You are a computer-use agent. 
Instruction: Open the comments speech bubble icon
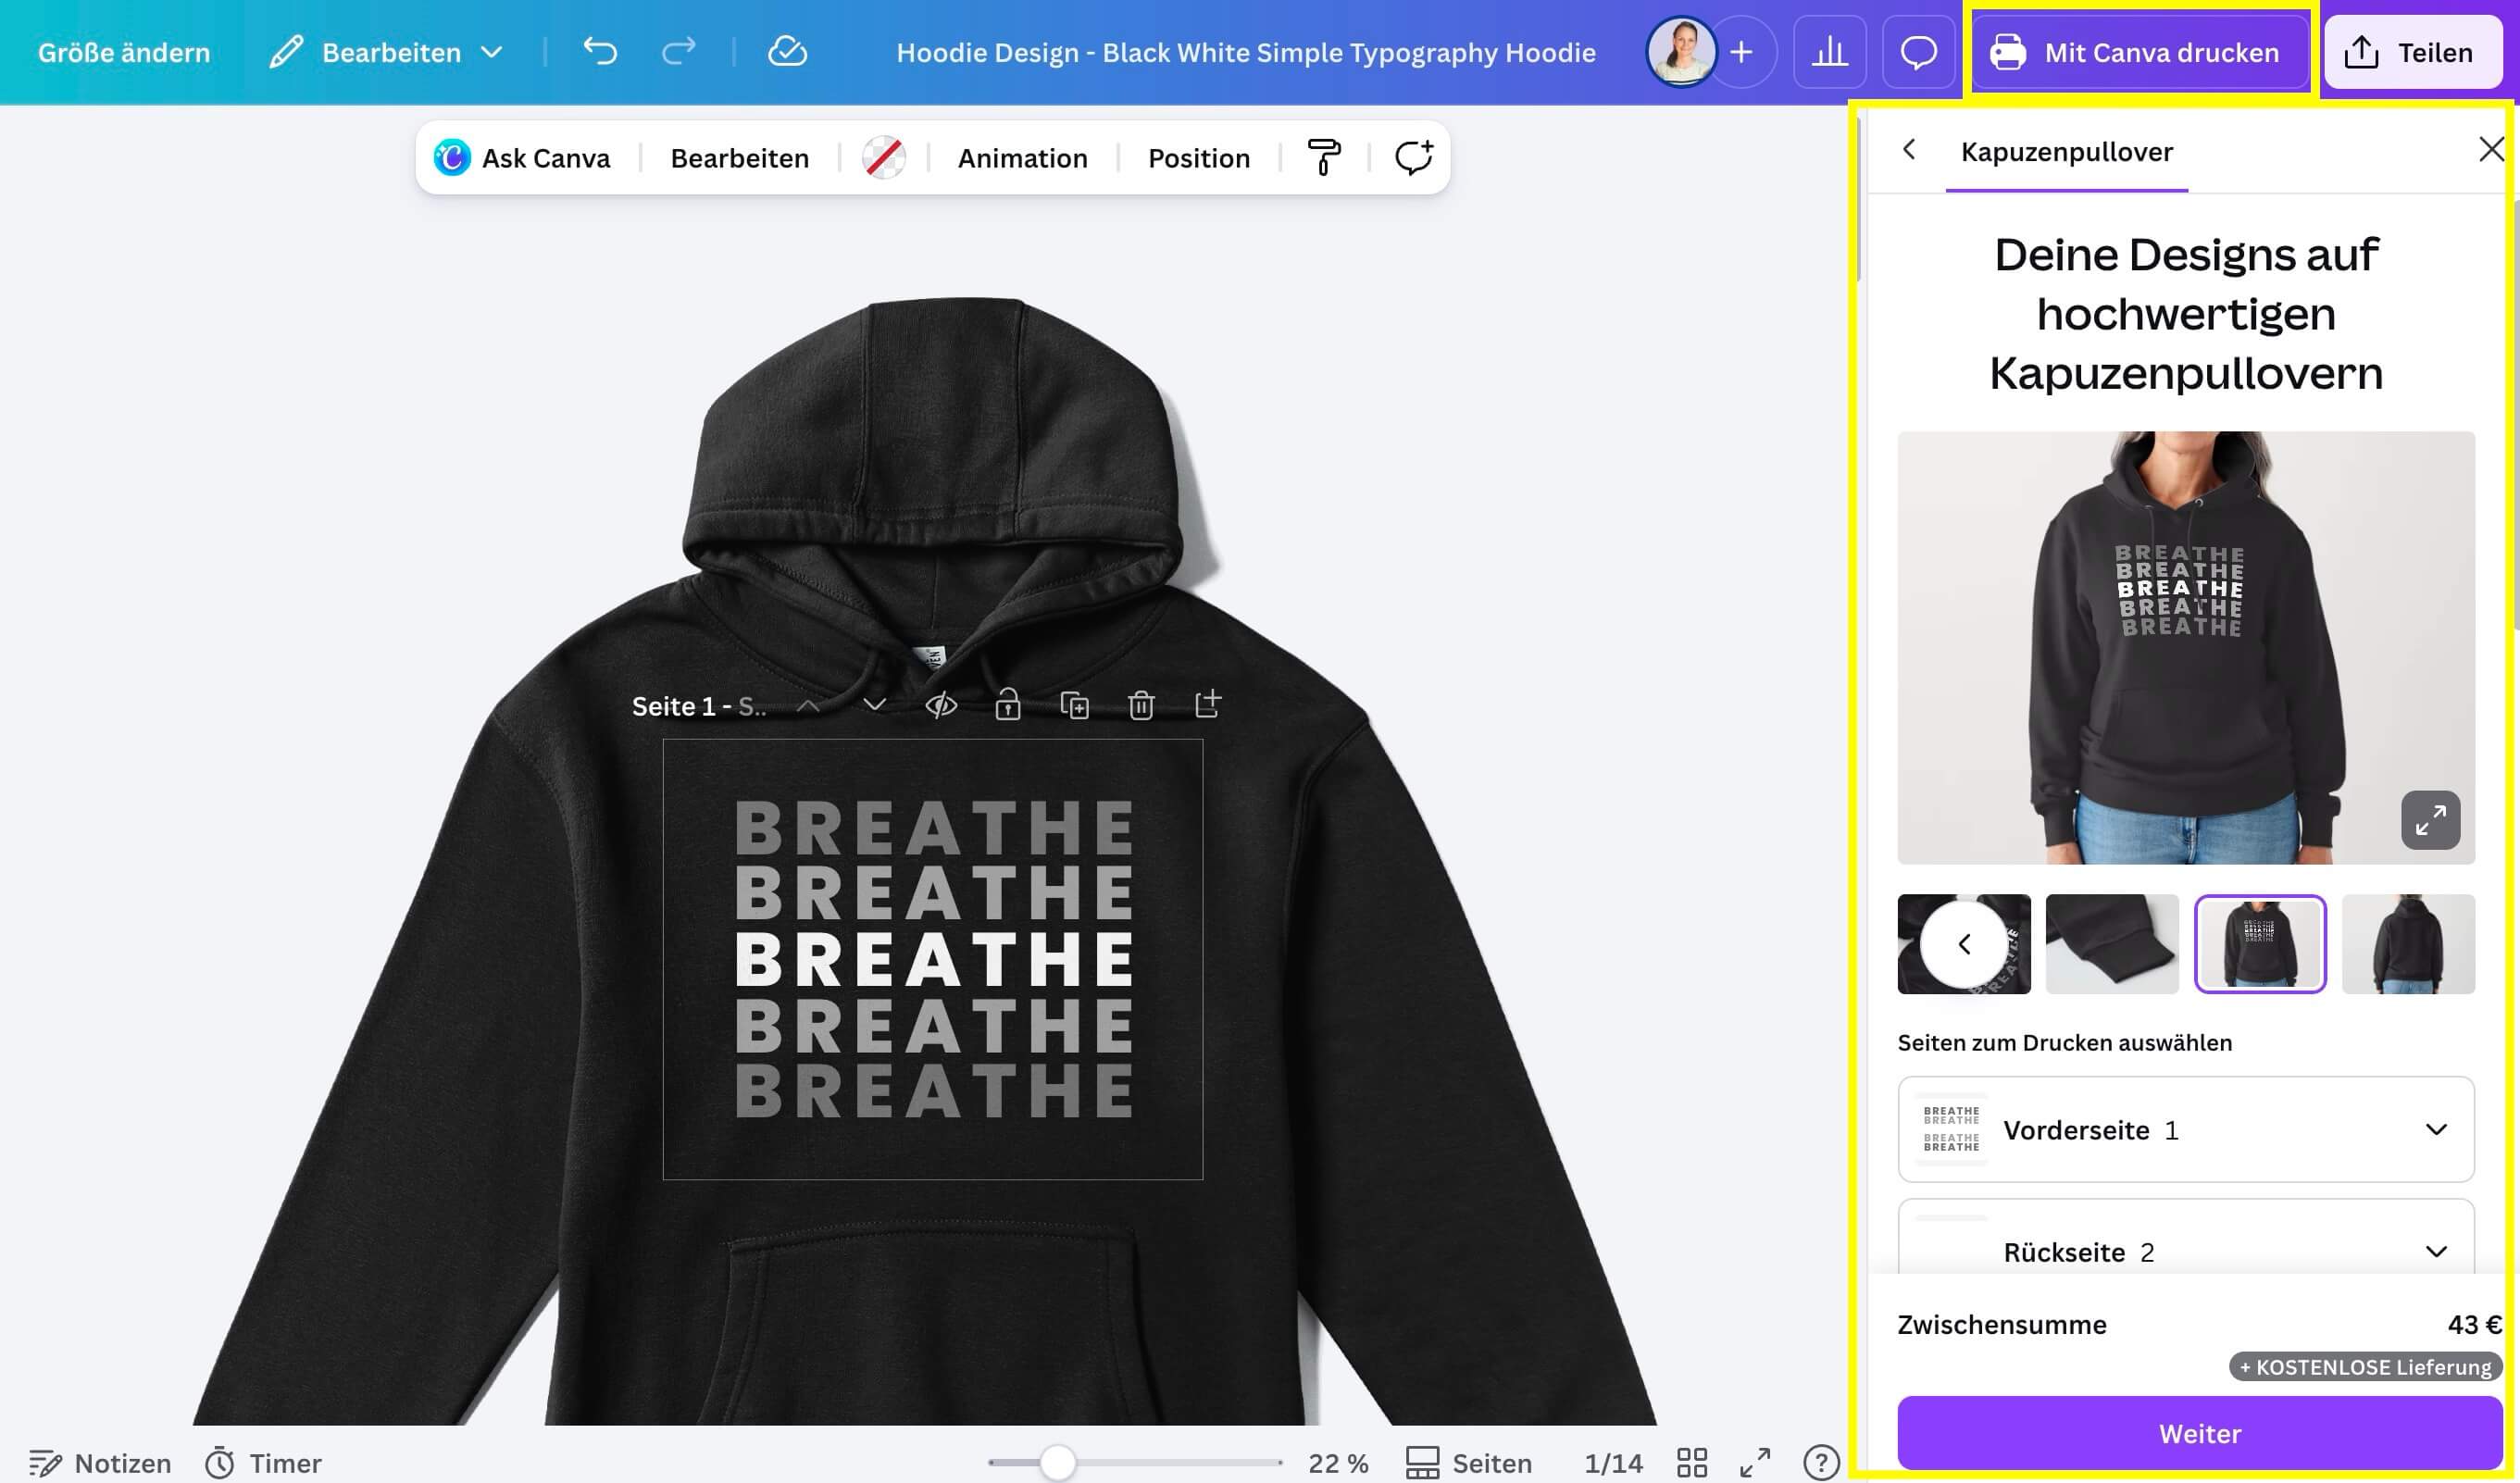click(x=1918, y=52)
